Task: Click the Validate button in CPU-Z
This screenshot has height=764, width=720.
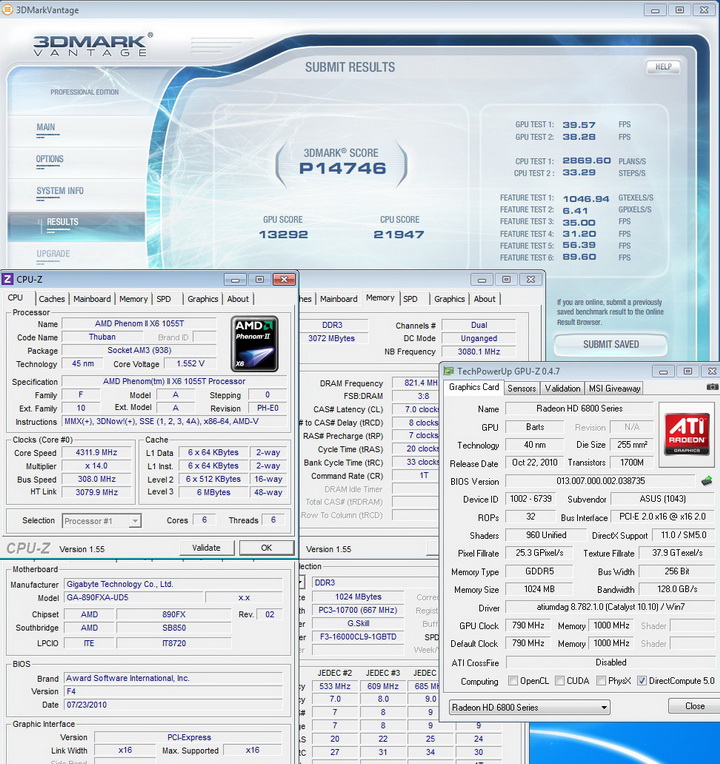Action: [206, 548]
